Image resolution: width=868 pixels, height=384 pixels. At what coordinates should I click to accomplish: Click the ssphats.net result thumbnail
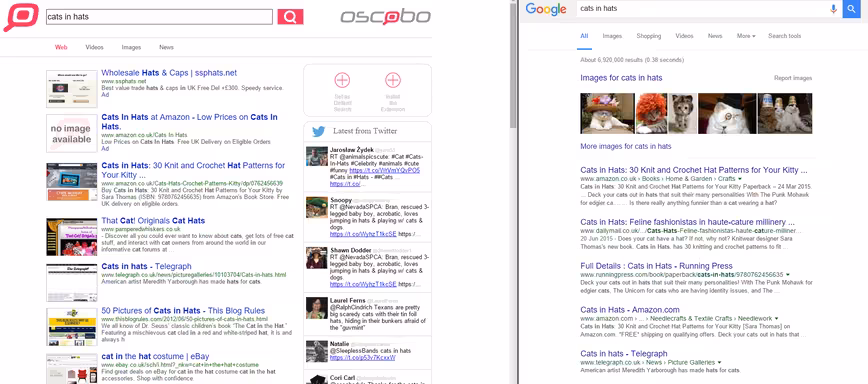(72, 89)
